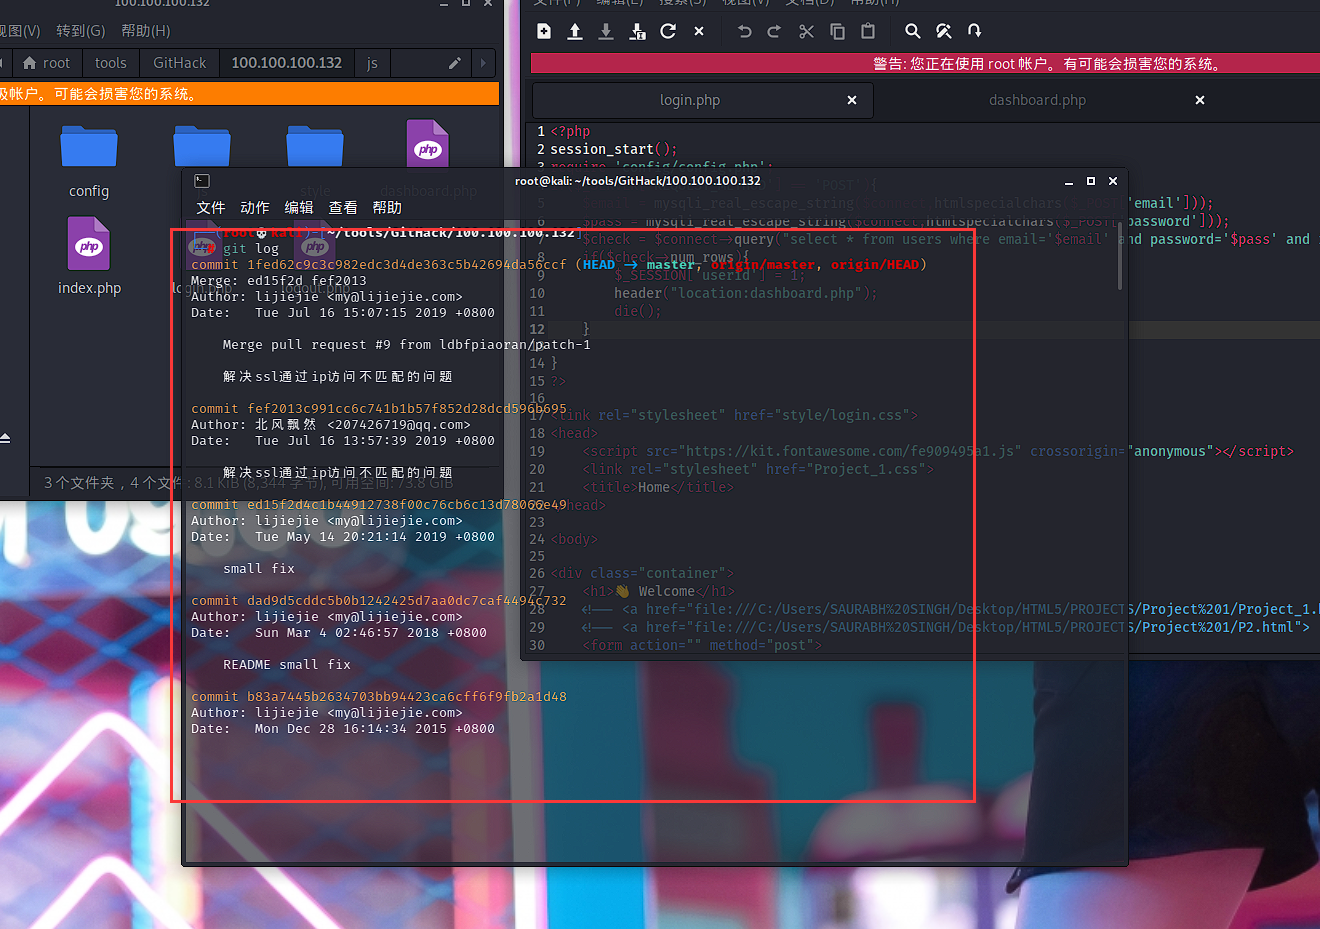Redo the edit in the editor toolbar
The image size is (1320, 929).
[x=774, y=31]
